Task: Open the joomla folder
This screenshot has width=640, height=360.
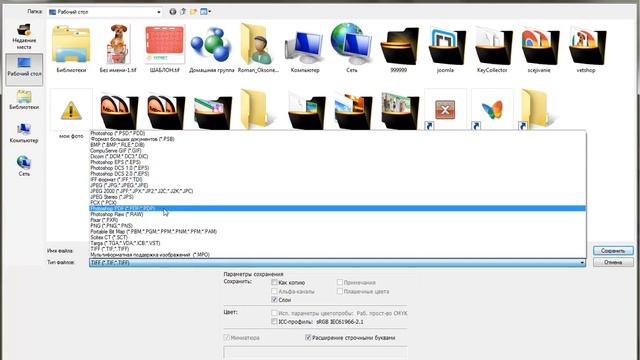Action: (x=445, y=49)
